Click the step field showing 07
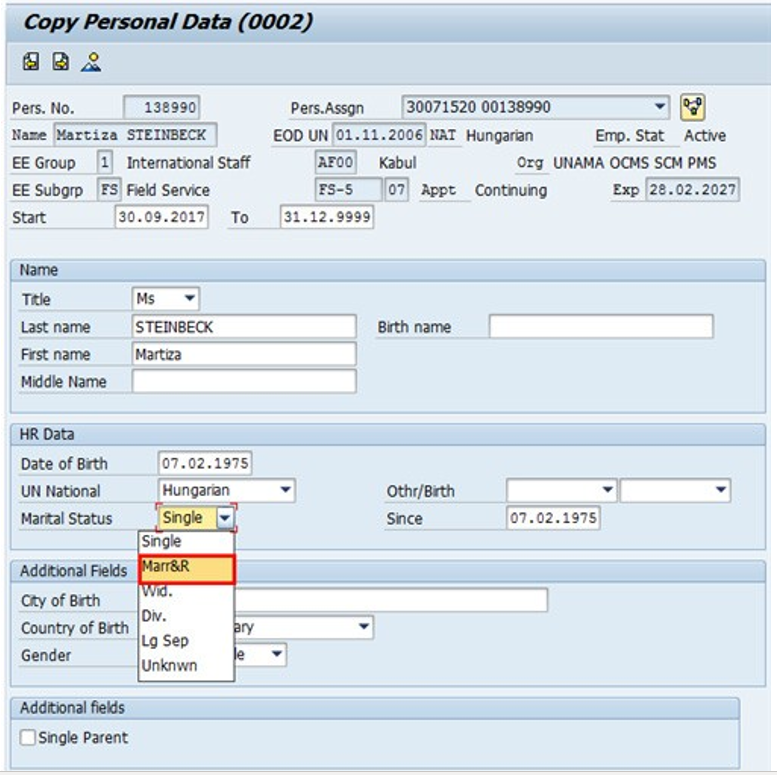 (396, 190)
